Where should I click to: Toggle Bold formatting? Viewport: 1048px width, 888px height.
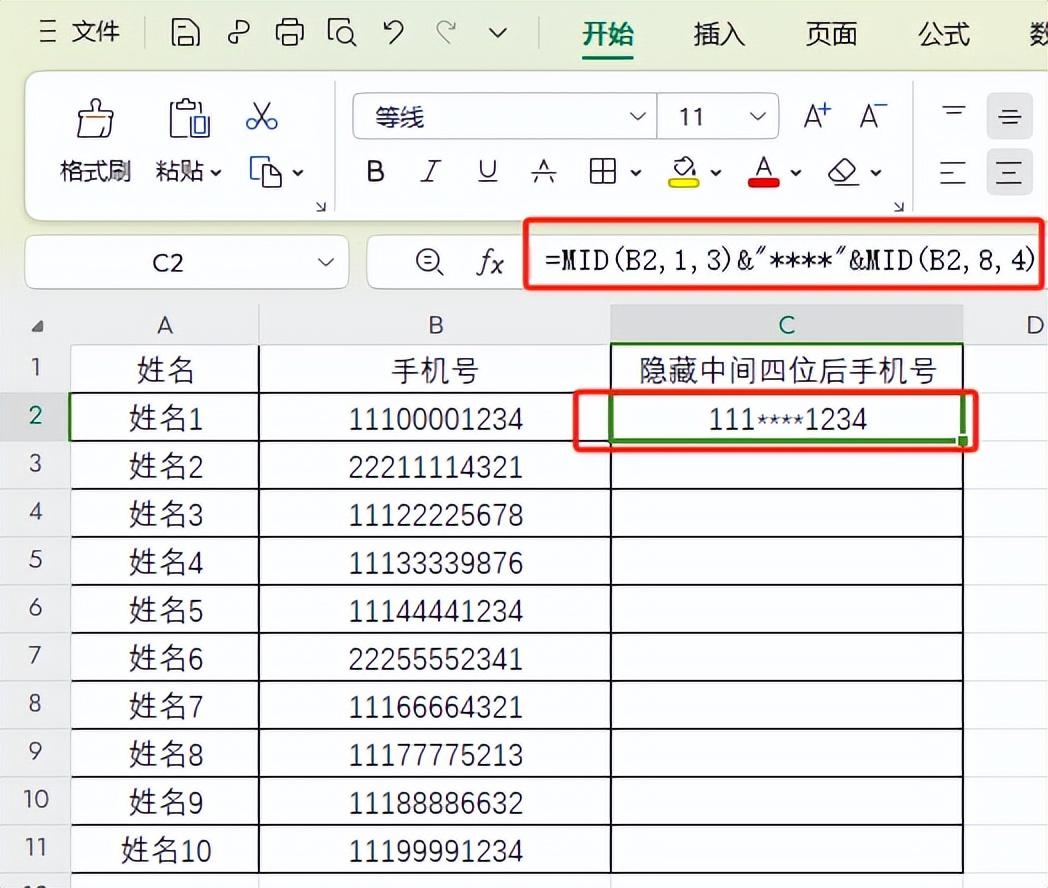[376, 172]
